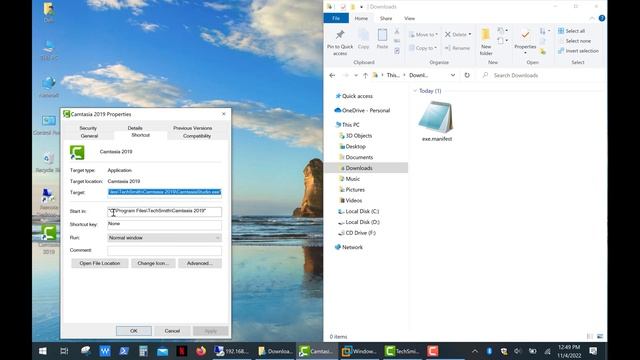Collapse the Today (1) group
The width and height of the screenshot is (640, 360).
[x=415, y=91]
